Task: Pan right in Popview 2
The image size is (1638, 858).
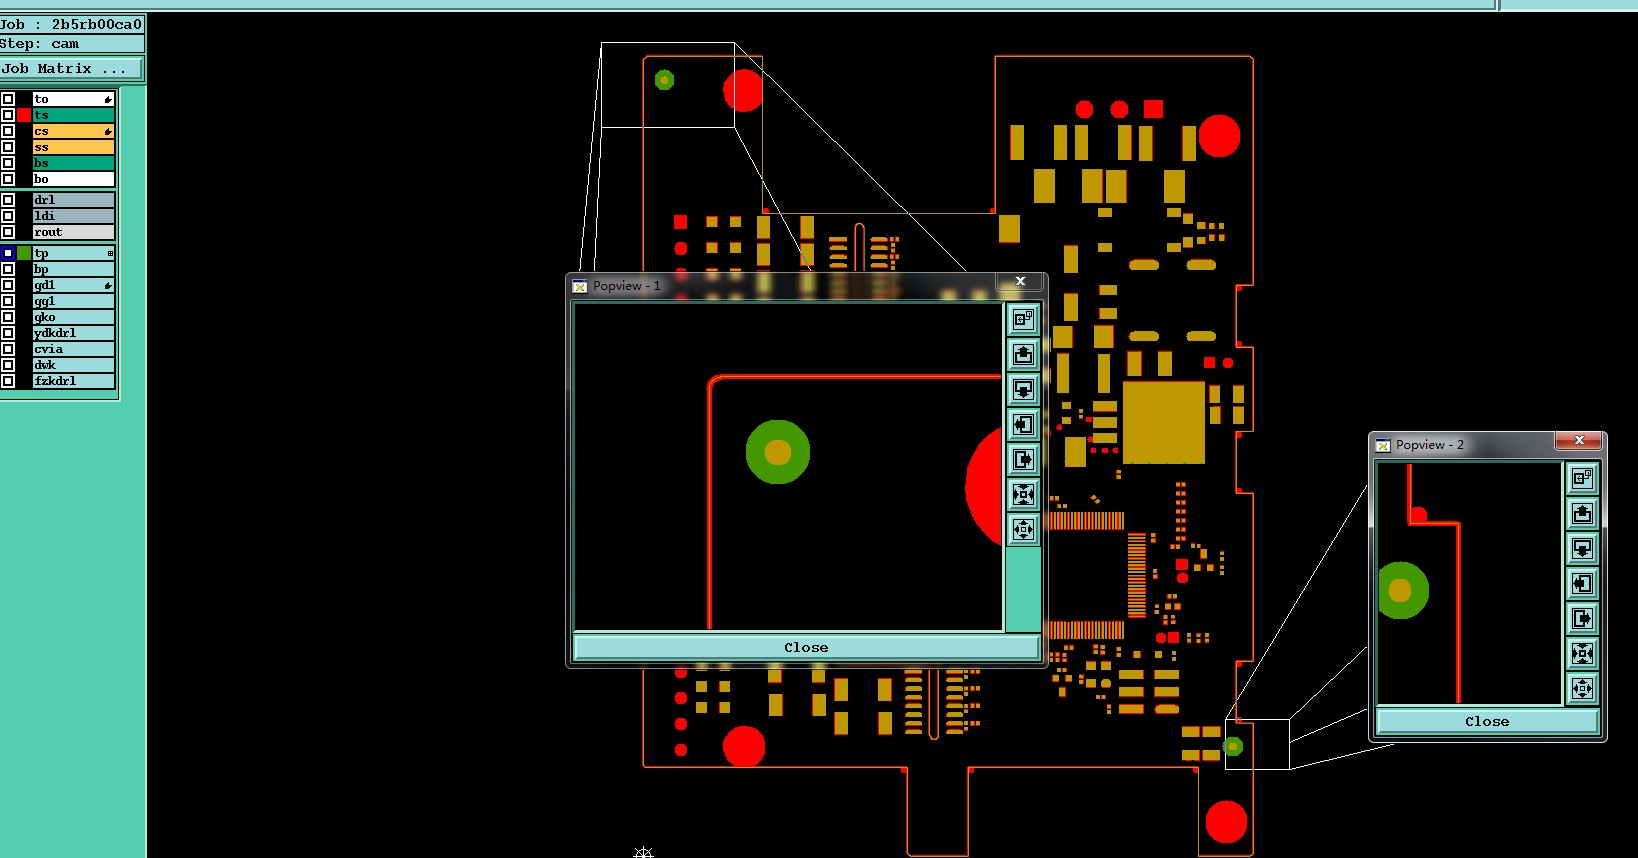Action: [1582, 618]
